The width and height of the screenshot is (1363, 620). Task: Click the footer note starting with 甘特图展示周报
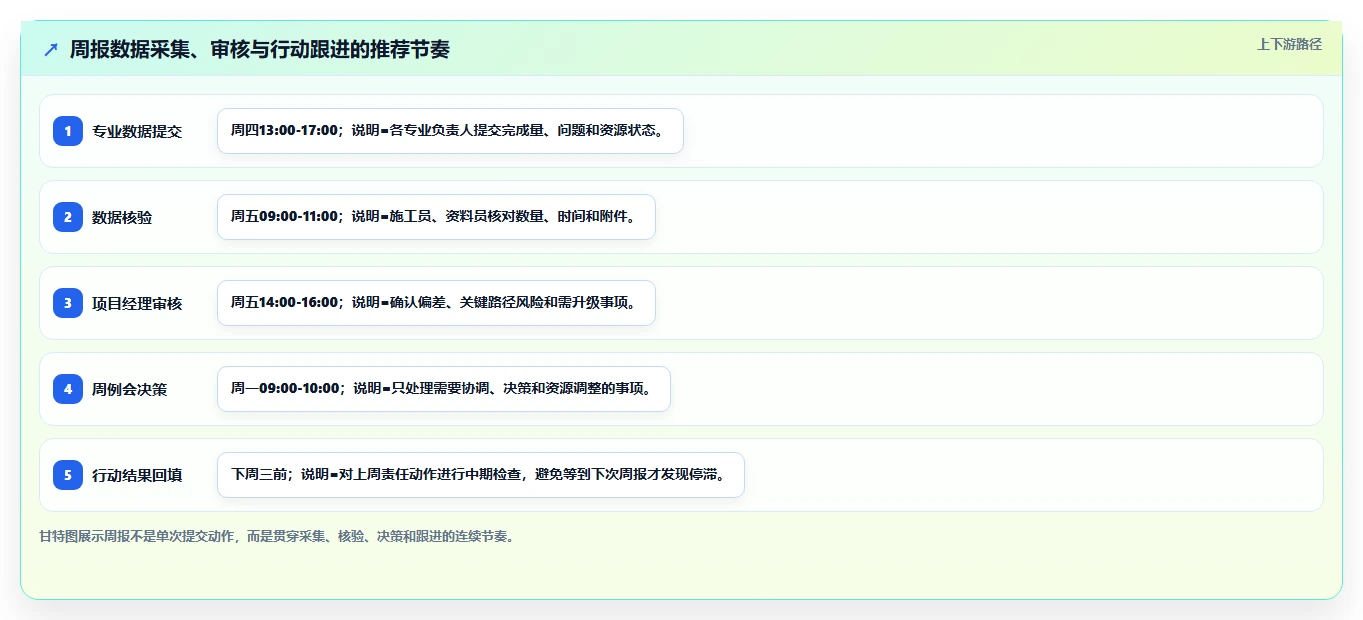[x=278, y=536]
